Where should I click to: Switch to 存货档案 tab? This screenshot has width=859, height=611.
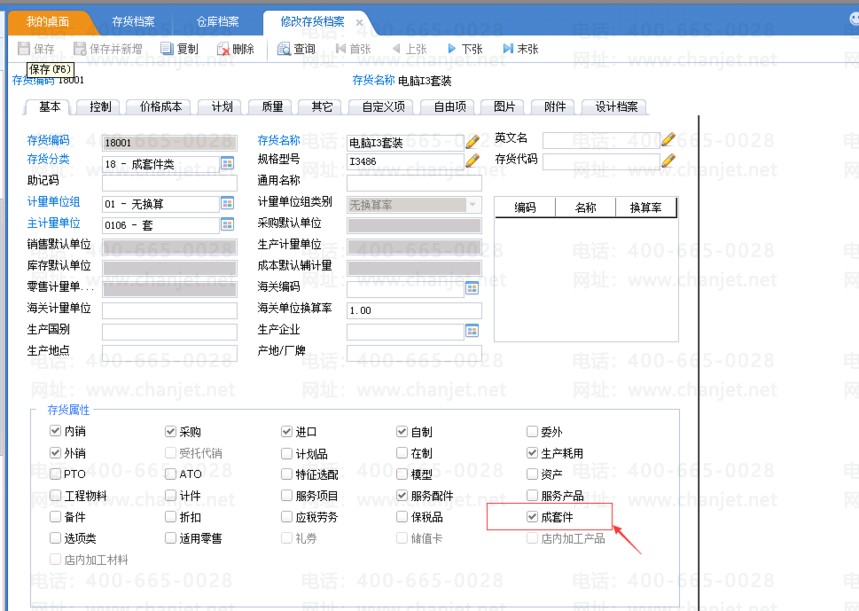[133, 21]
